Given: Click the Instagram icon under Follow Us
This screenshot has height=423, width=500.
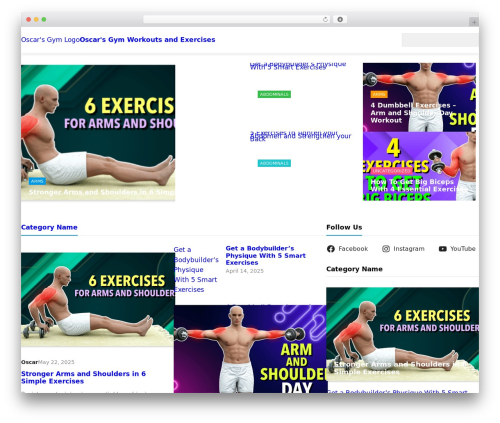Looking at the screenshot, I should [x=386, y=249].
